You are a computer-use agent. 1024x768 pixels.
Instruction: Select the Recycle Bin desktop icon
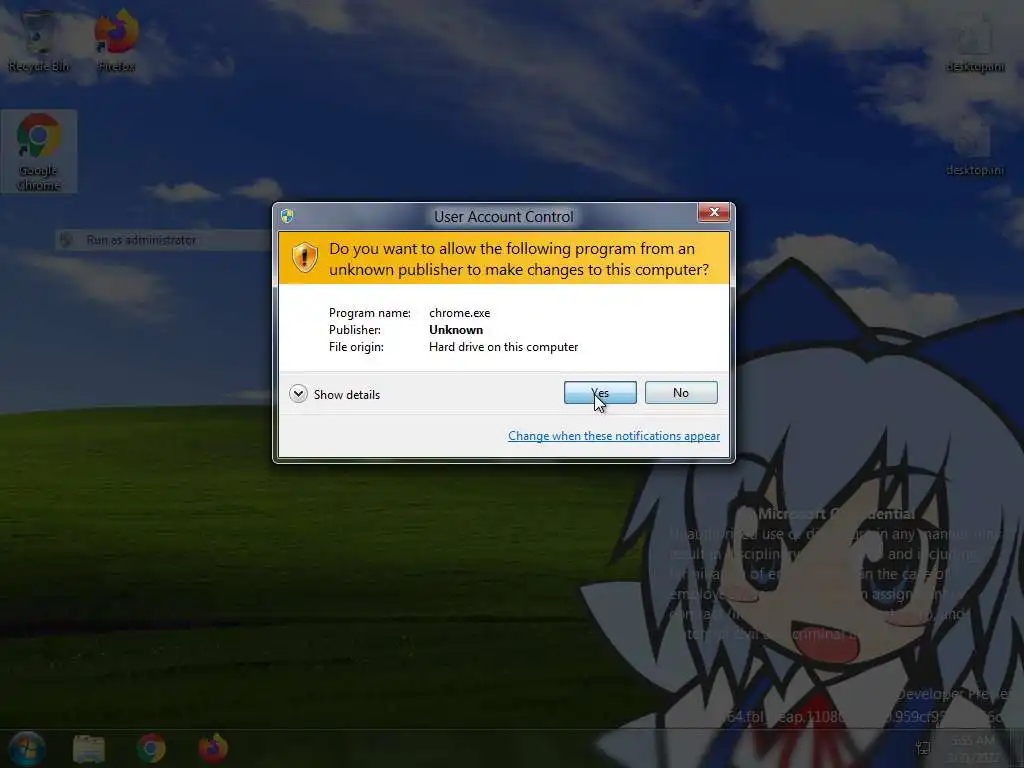[39, 40]
